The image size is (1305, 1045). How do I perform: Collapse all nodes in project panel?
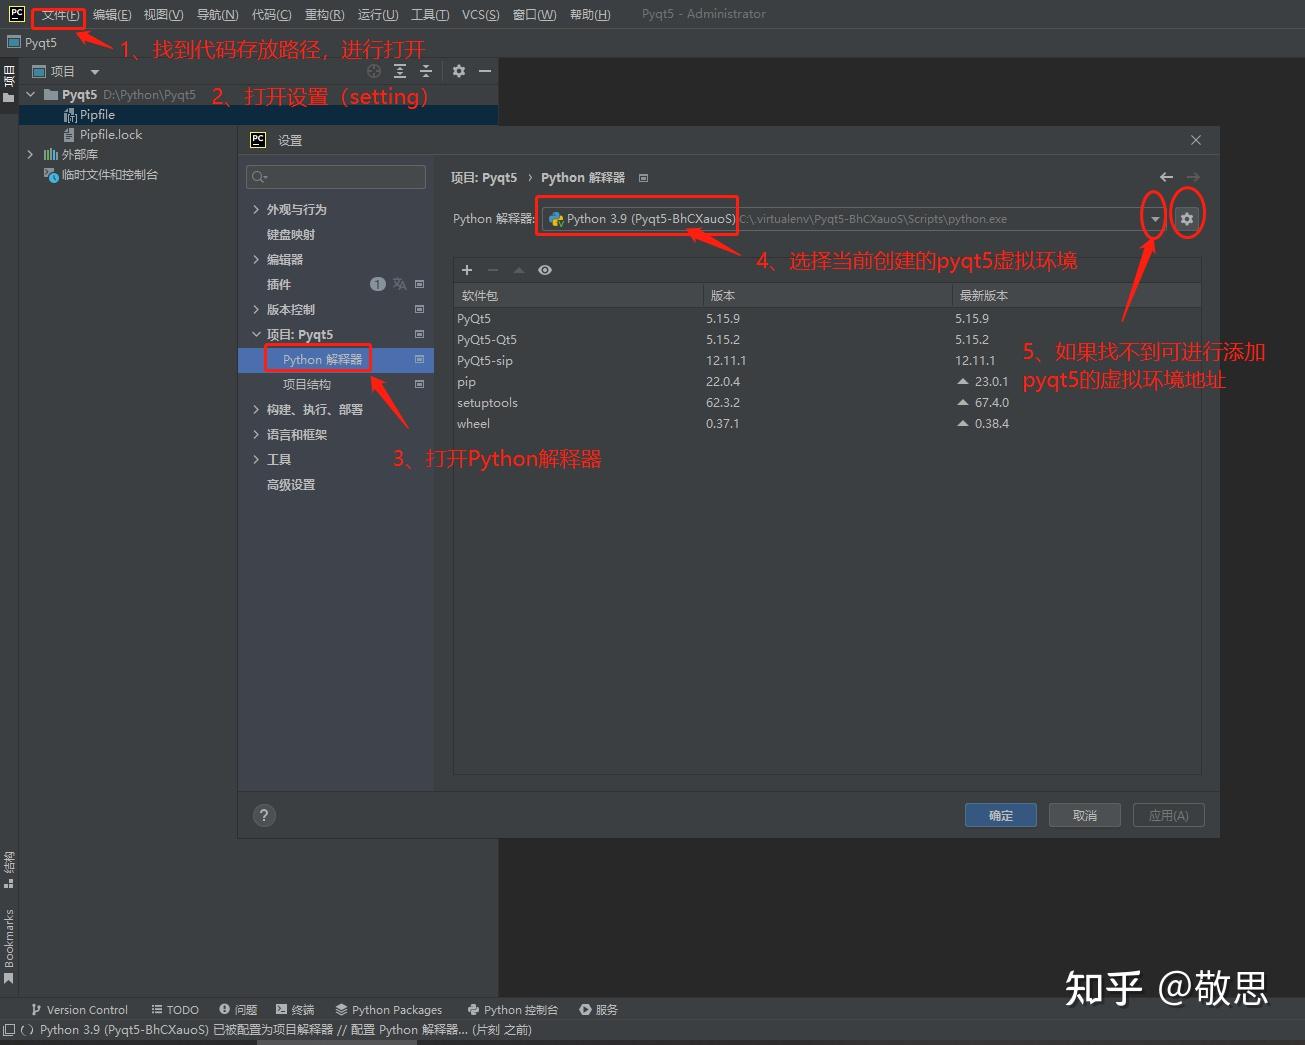pyautogui.click(x=425, y=71)
